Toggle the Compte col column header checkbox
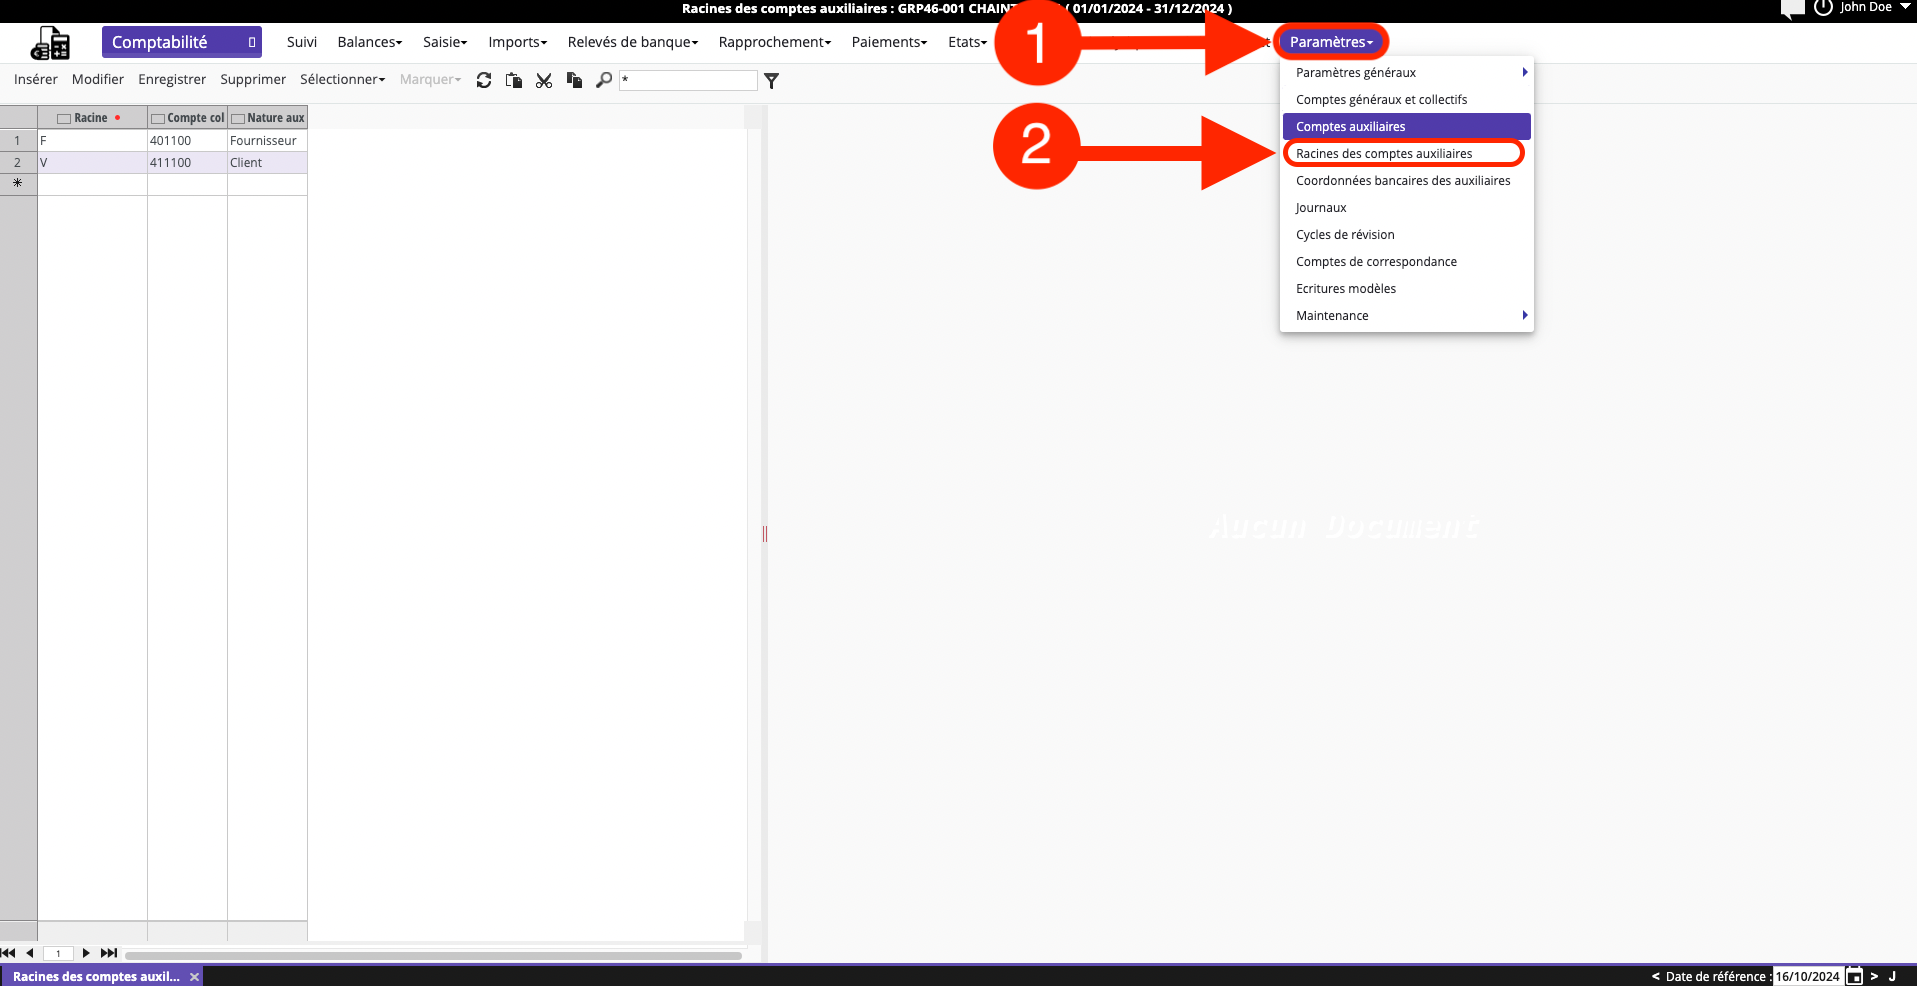 coord(157,118)
